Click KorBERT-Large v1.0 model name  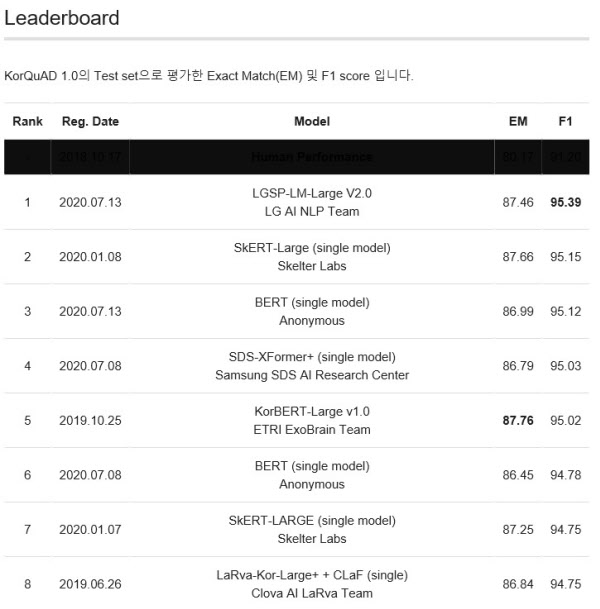pos(312,411)
